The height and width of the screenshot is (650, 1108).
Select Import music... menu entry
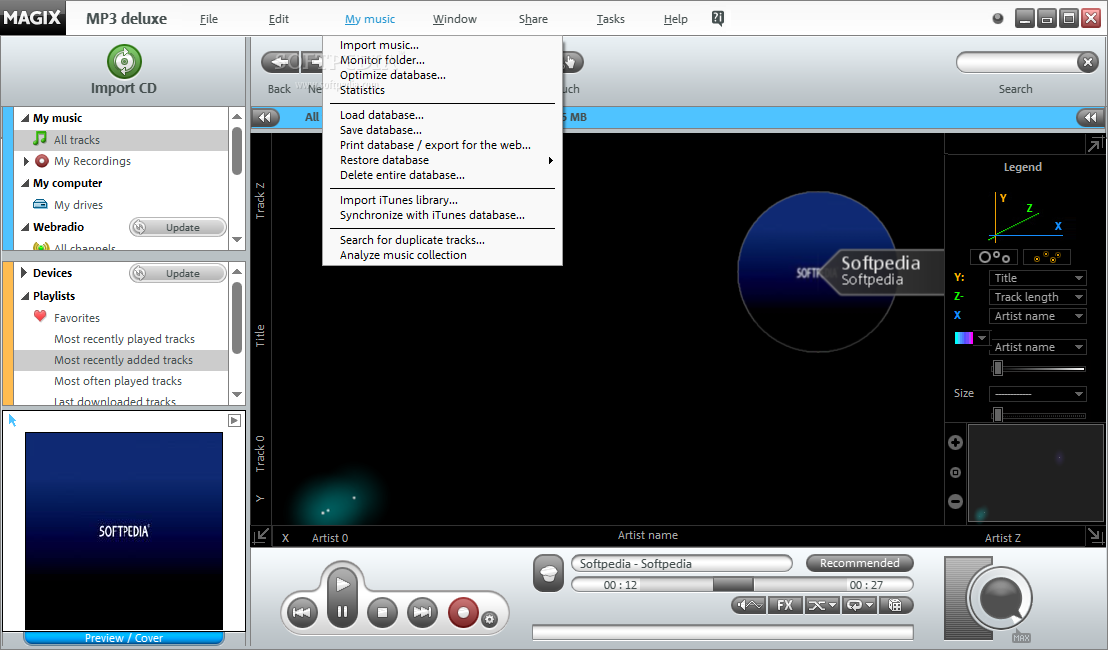coord(379,45)
